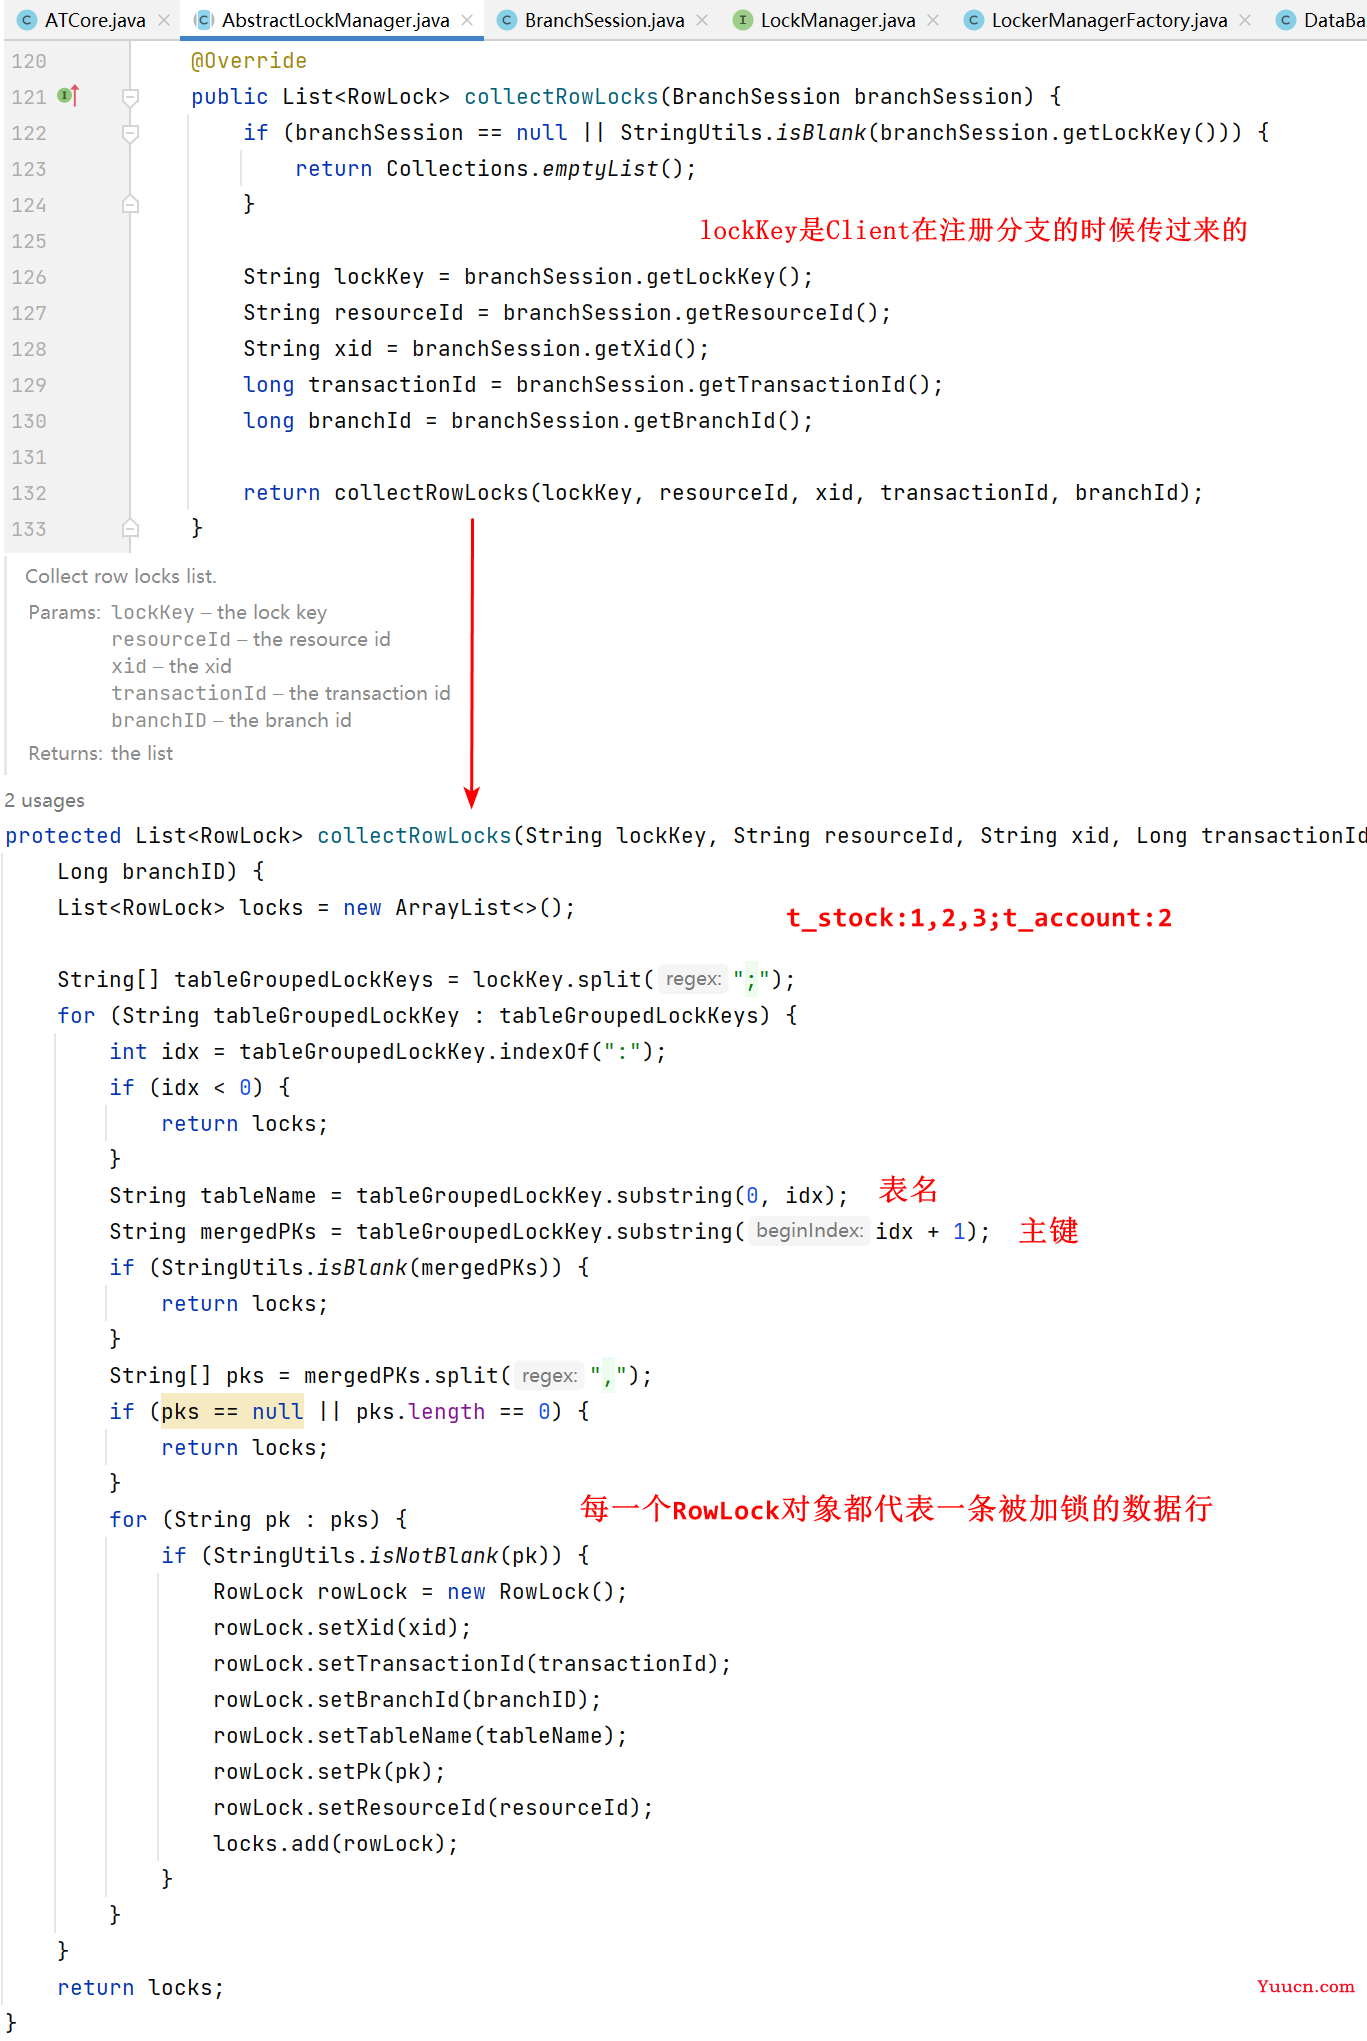The width and height of the screenshot is (1367, 2041).
Task: Click the Yuucn.com watermark link
Action: pyautogui.click(x=1305, y=1986)
